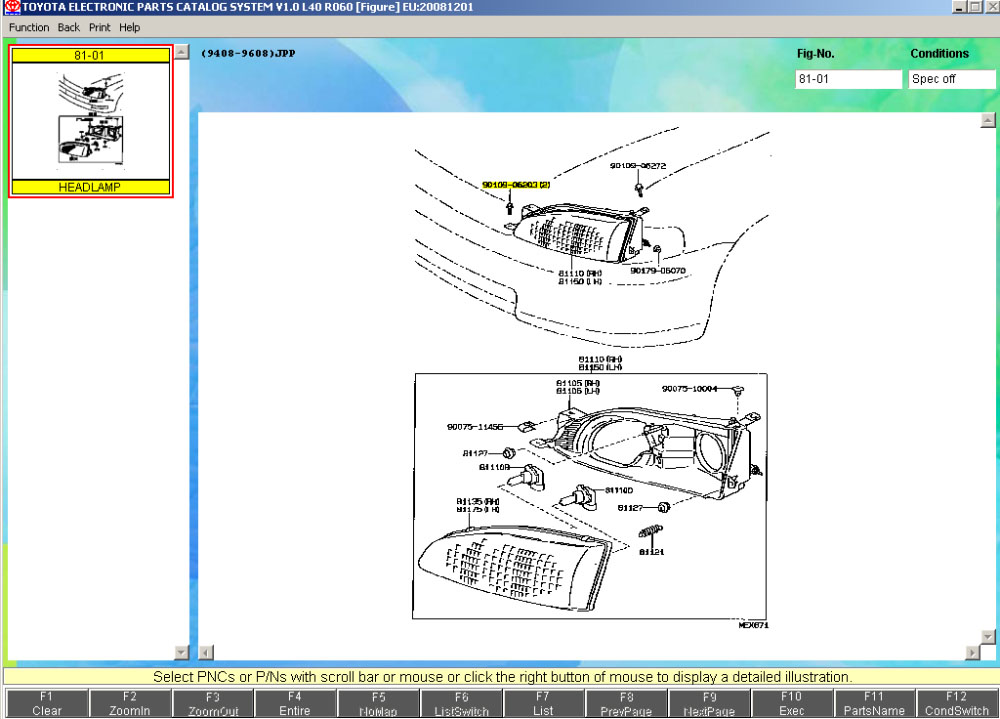1000x719 pixels.
Task: Click the Conditions field showing Spec off
Action: 951,79
